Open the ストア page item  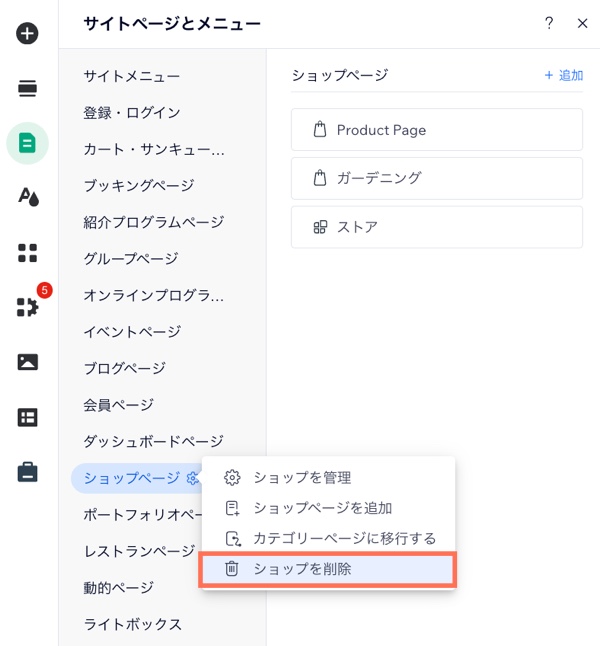pyautogui.click(x=437, y=227)
